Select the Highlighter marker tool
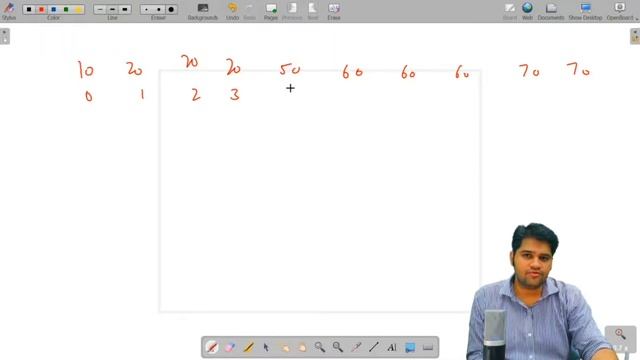 (x=248, y=347)
